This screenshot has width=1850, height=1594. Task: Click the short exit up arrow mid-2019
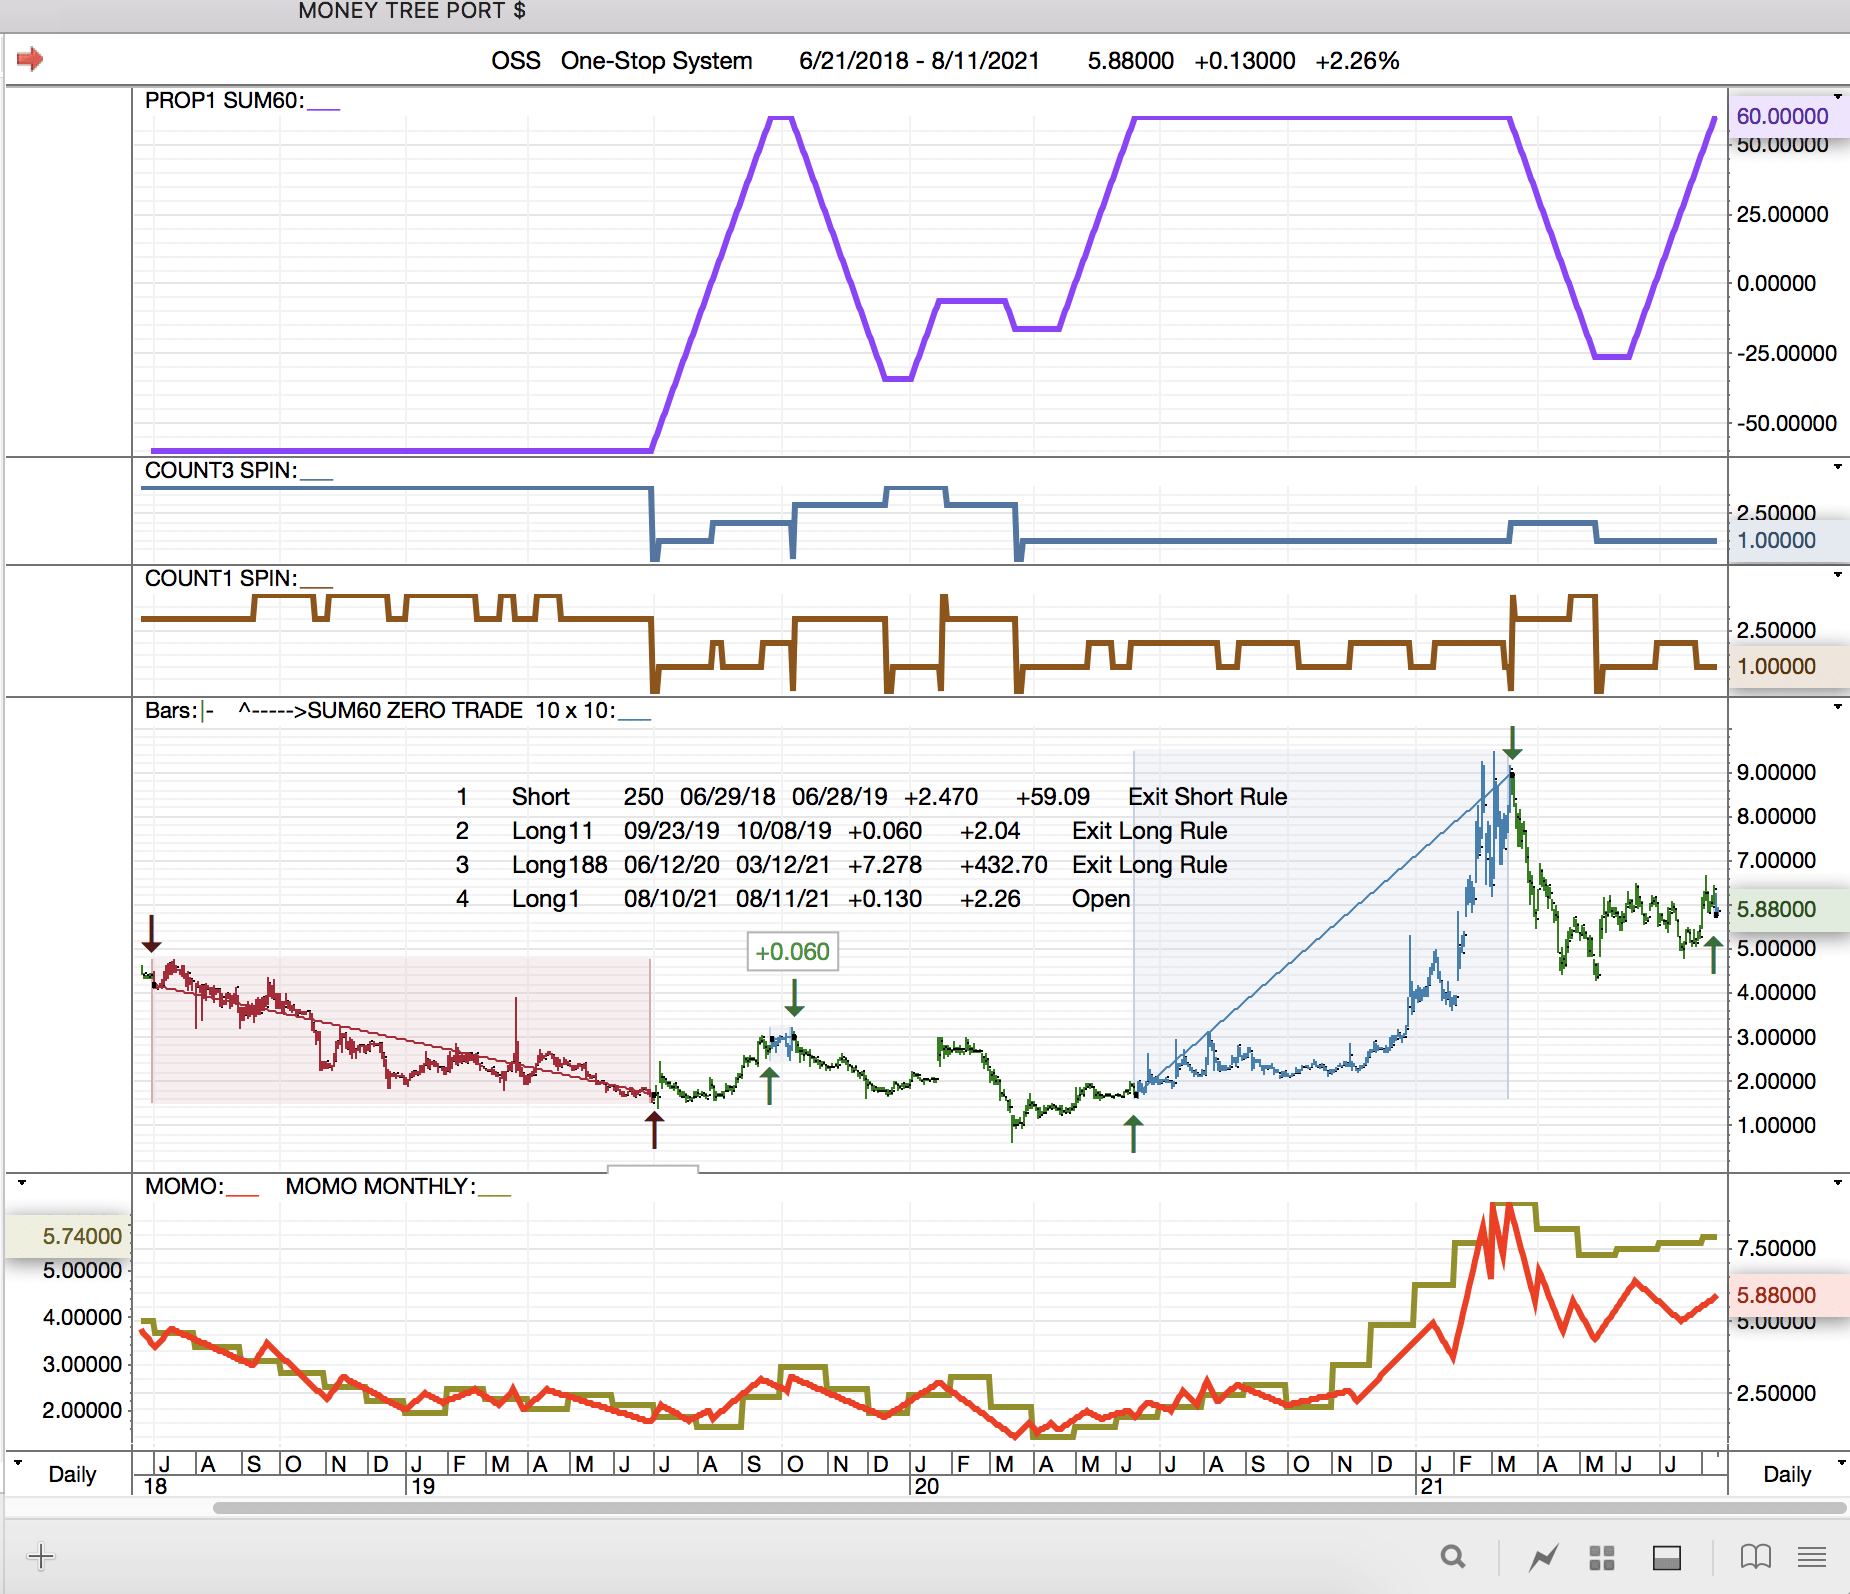pos(654,1130)
